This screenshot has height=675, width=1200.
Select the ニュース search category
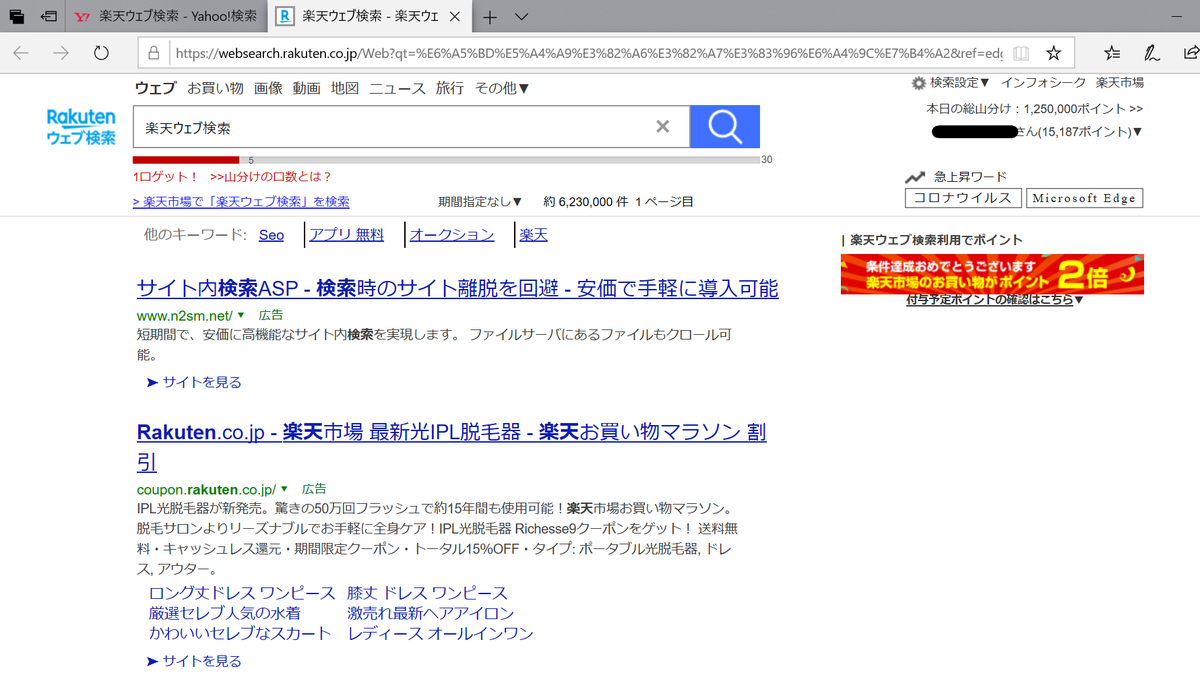coord(397,88)
